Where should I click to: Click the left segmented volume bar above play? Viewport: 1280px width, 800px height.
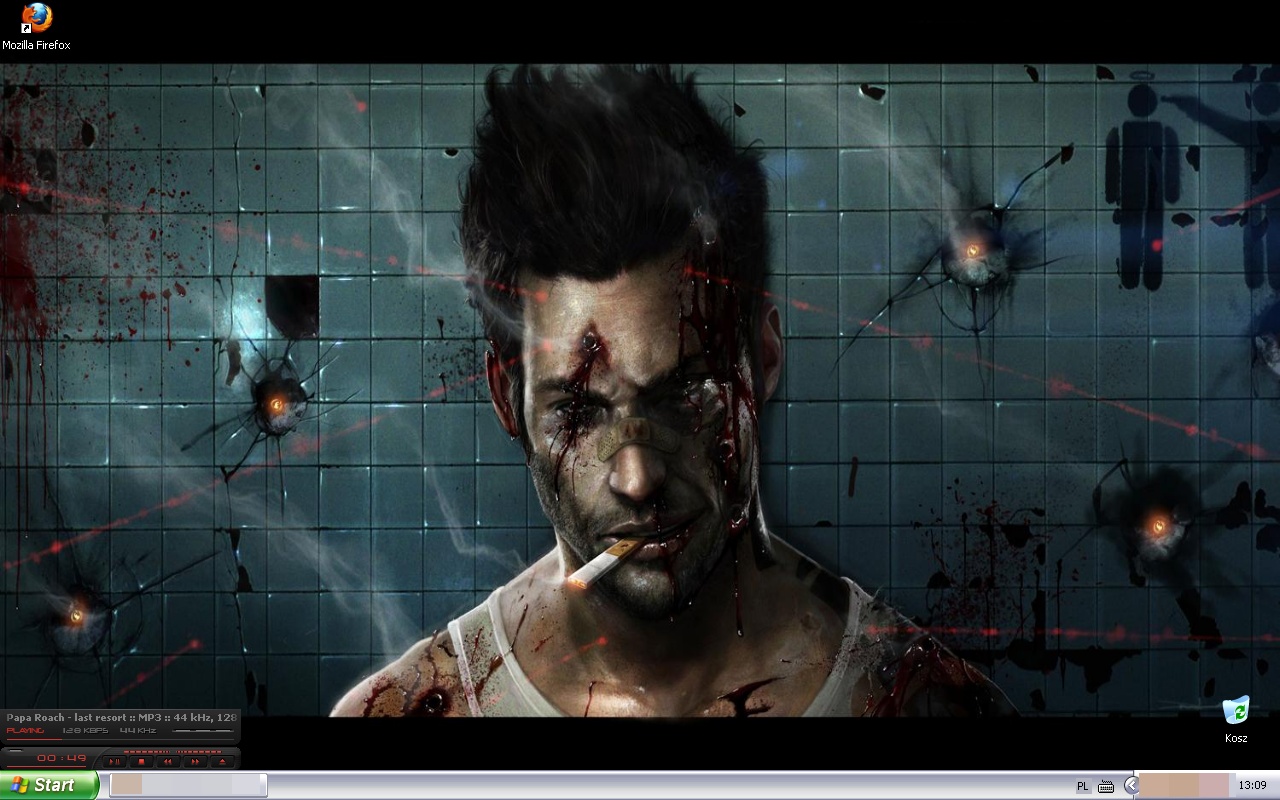[x=145, y=751]
